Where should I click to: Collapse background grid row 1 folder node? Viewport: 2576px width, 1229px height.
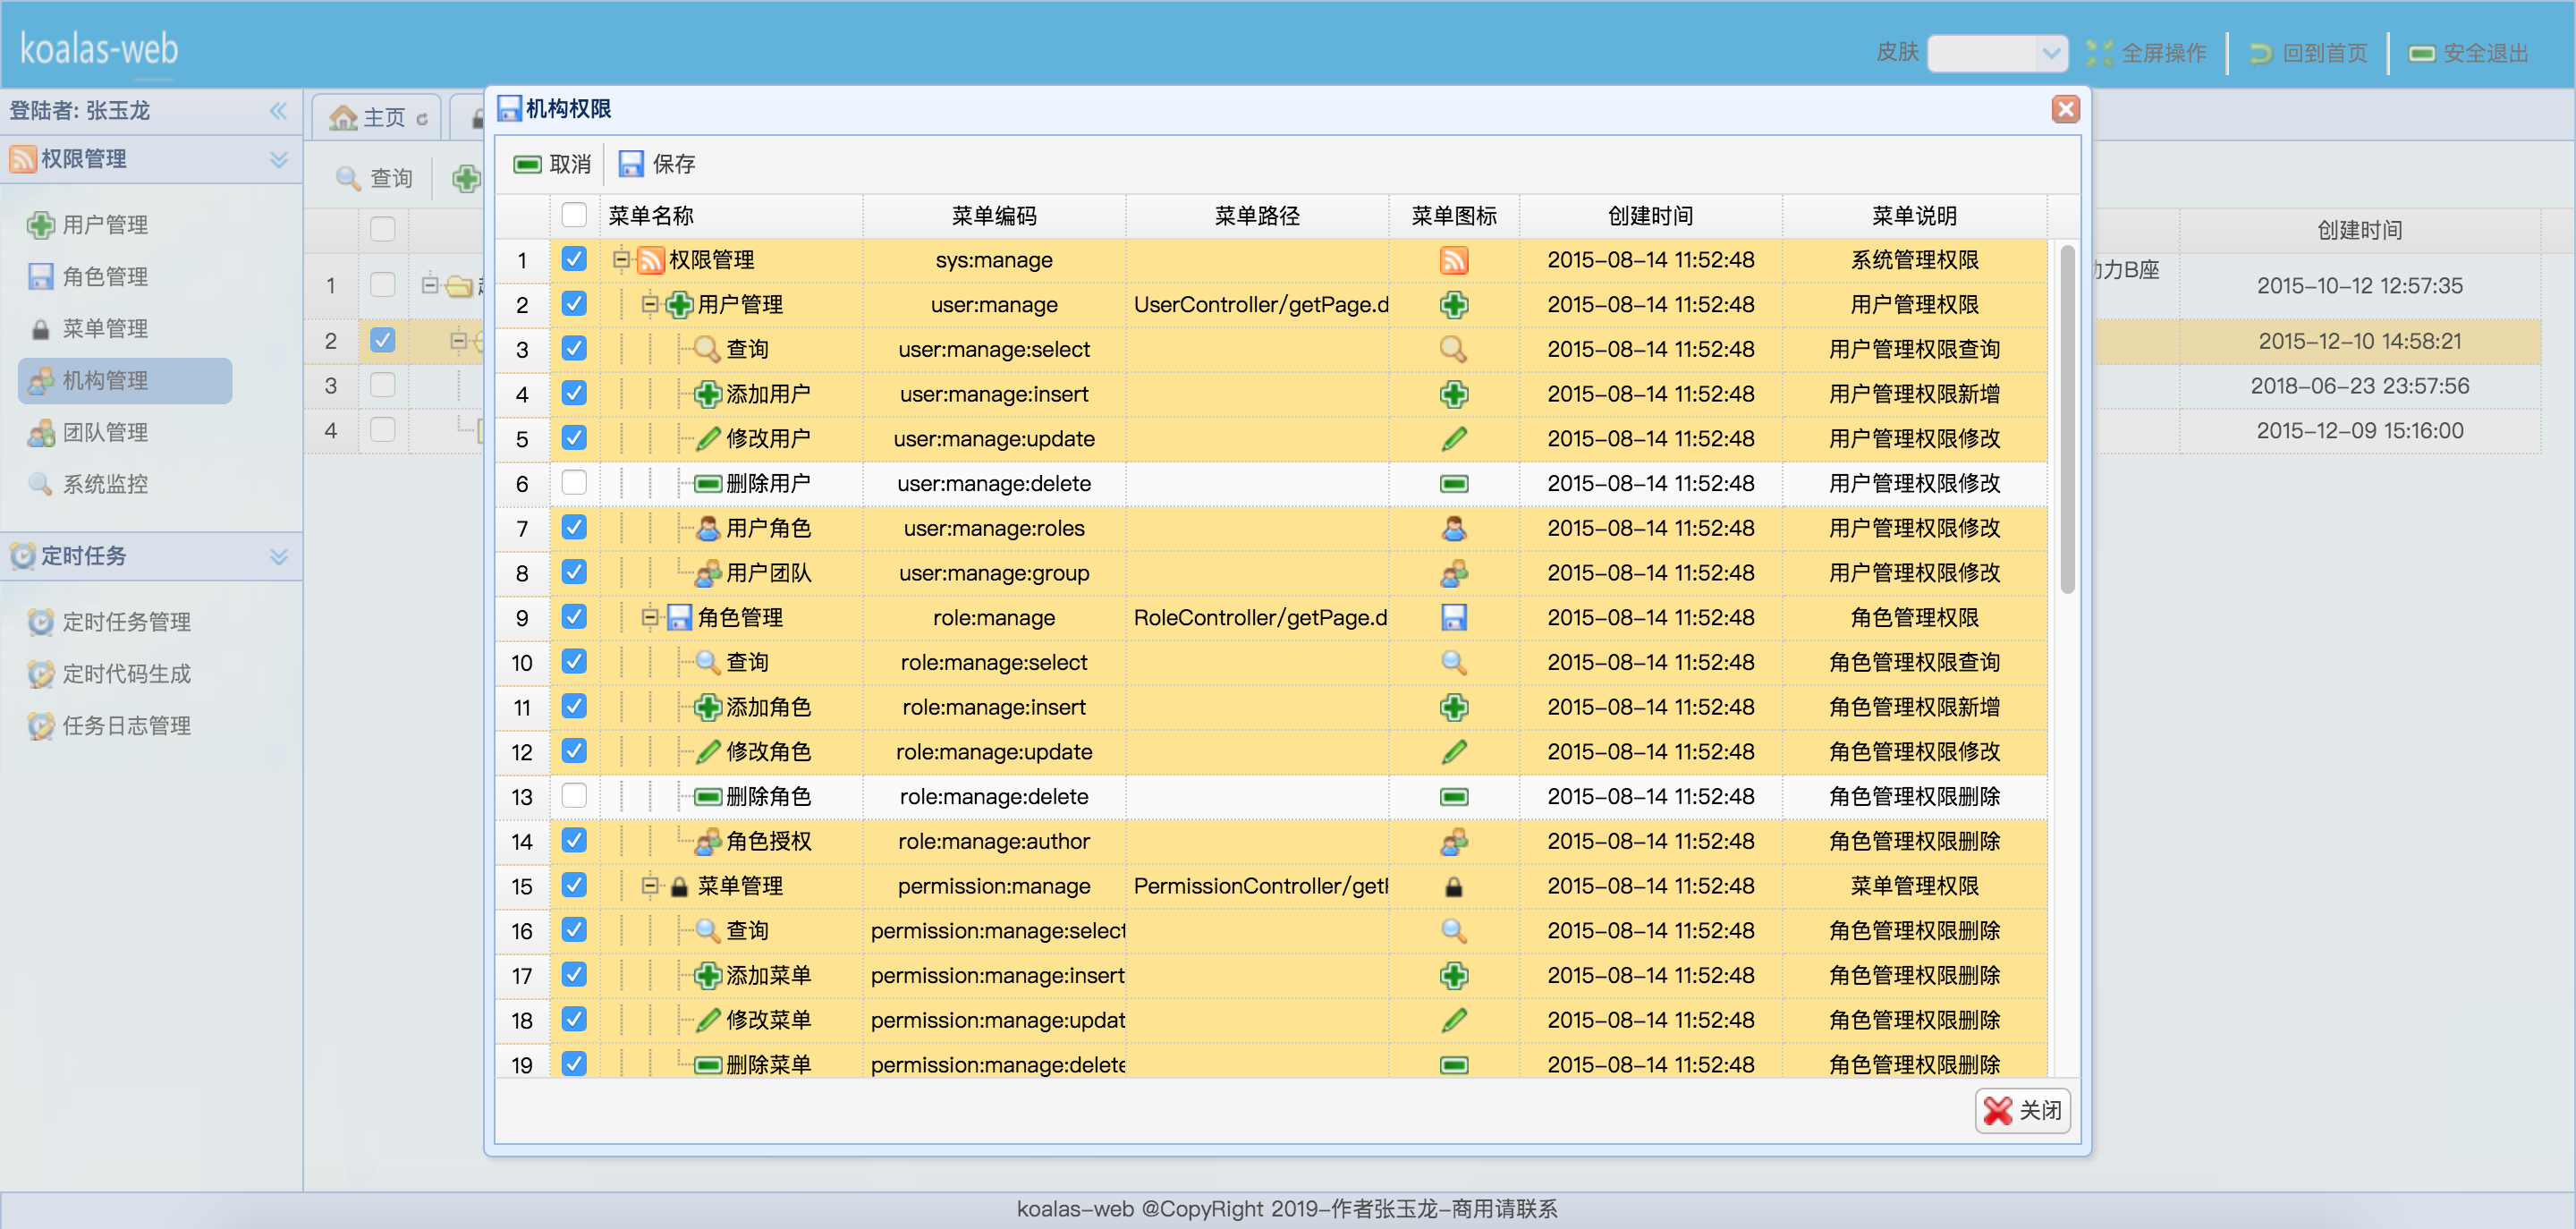[x=430, y=285]
